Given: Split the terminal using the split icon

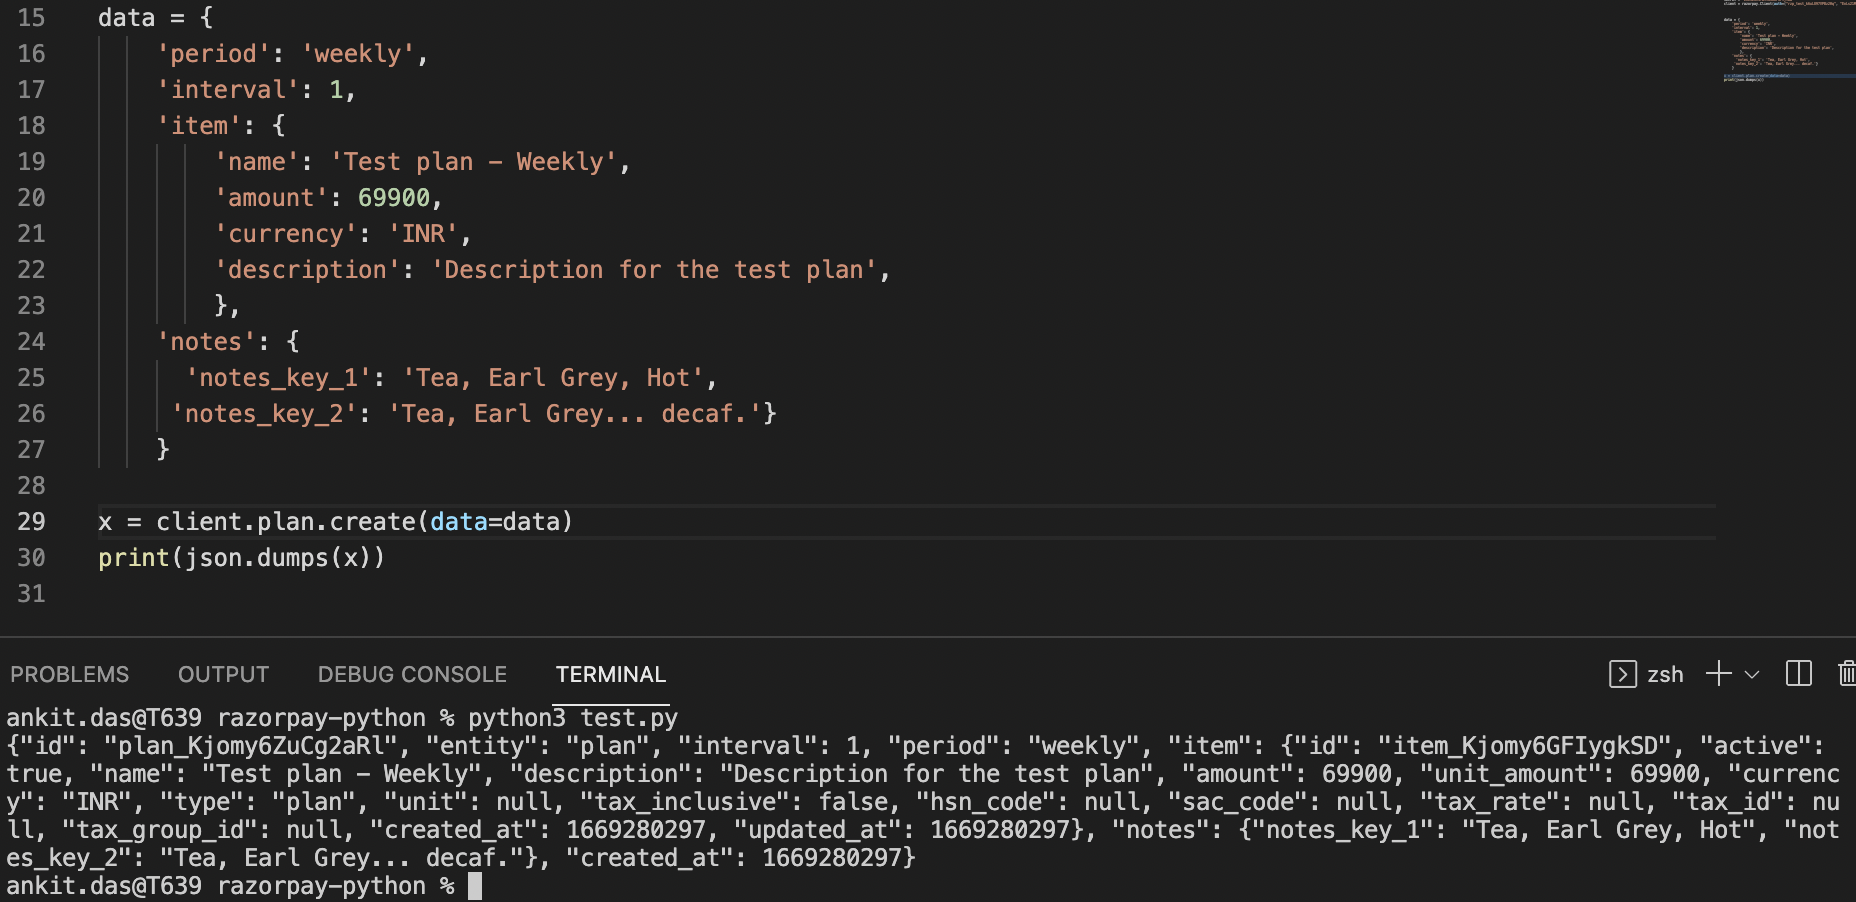Looking at the screenshot, I should [1797, 674].
